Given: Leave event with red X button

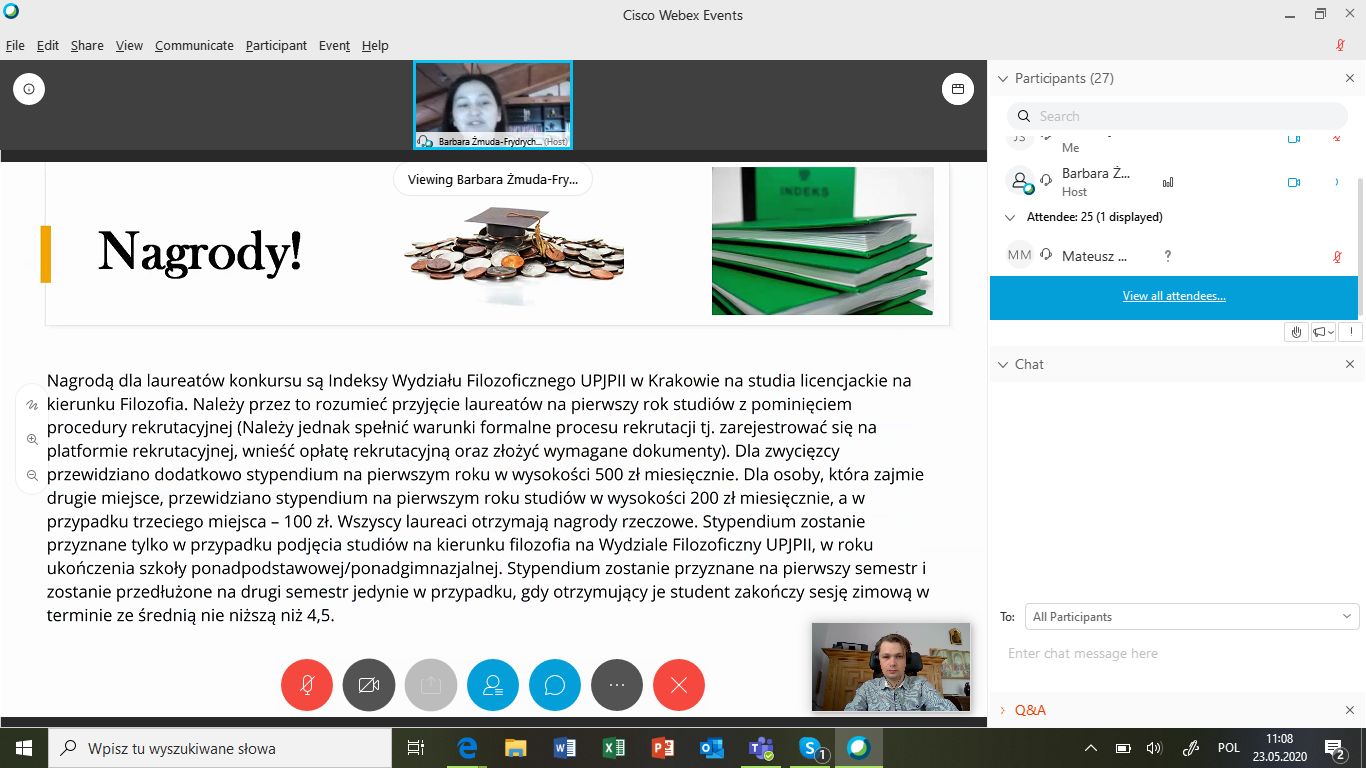Looking at the screenshot, I should tap(679, 685).
